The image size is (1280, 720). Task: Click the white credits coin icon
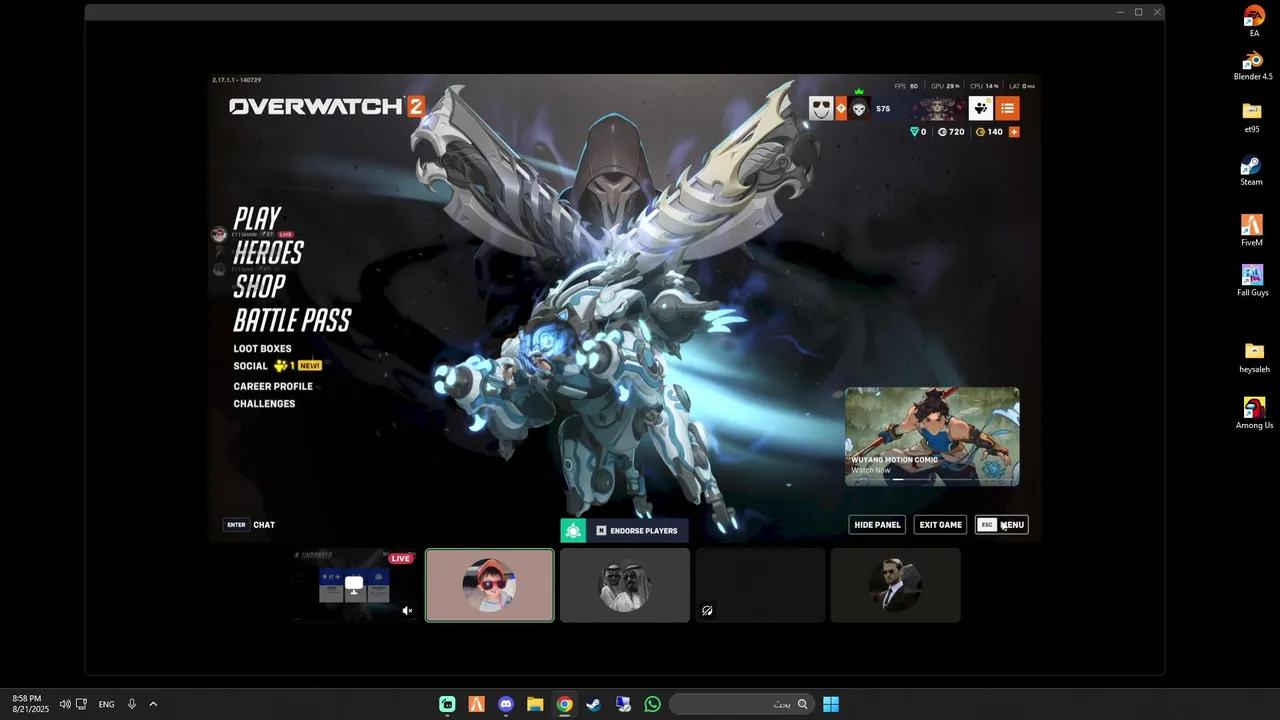click(x=942, y=132)
